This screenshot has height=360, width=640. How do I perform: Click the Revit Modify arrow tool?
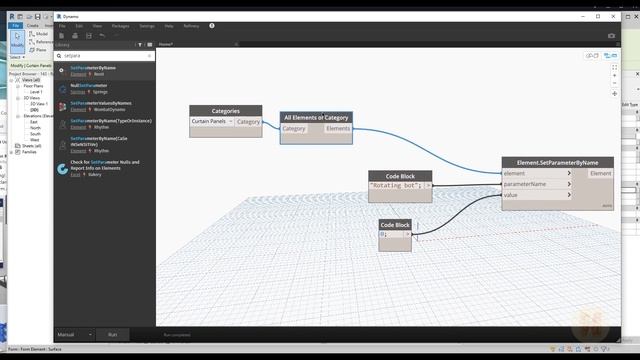[17, 41]
